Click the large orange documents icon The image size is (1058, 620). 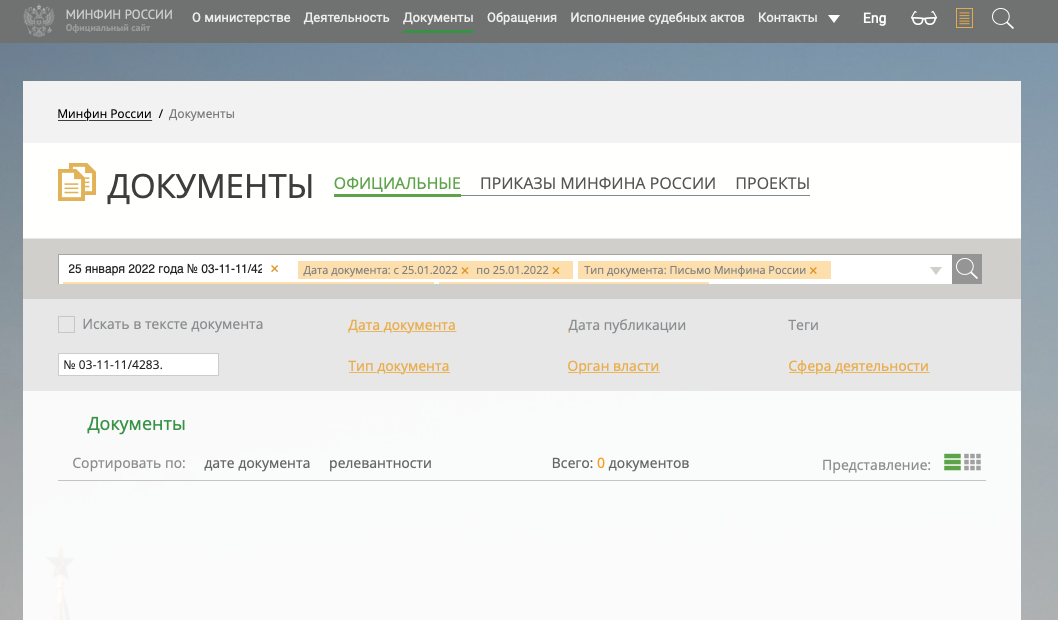tap(77, 182)
